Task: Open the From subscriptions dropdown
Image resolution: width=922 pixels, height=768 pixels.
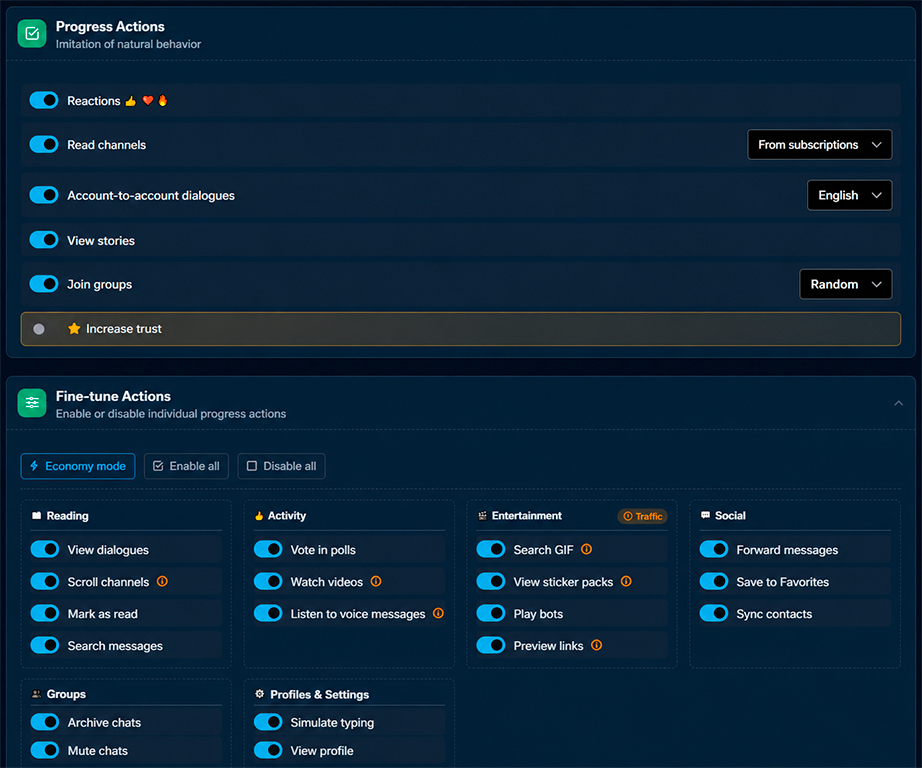Action: 820,145
